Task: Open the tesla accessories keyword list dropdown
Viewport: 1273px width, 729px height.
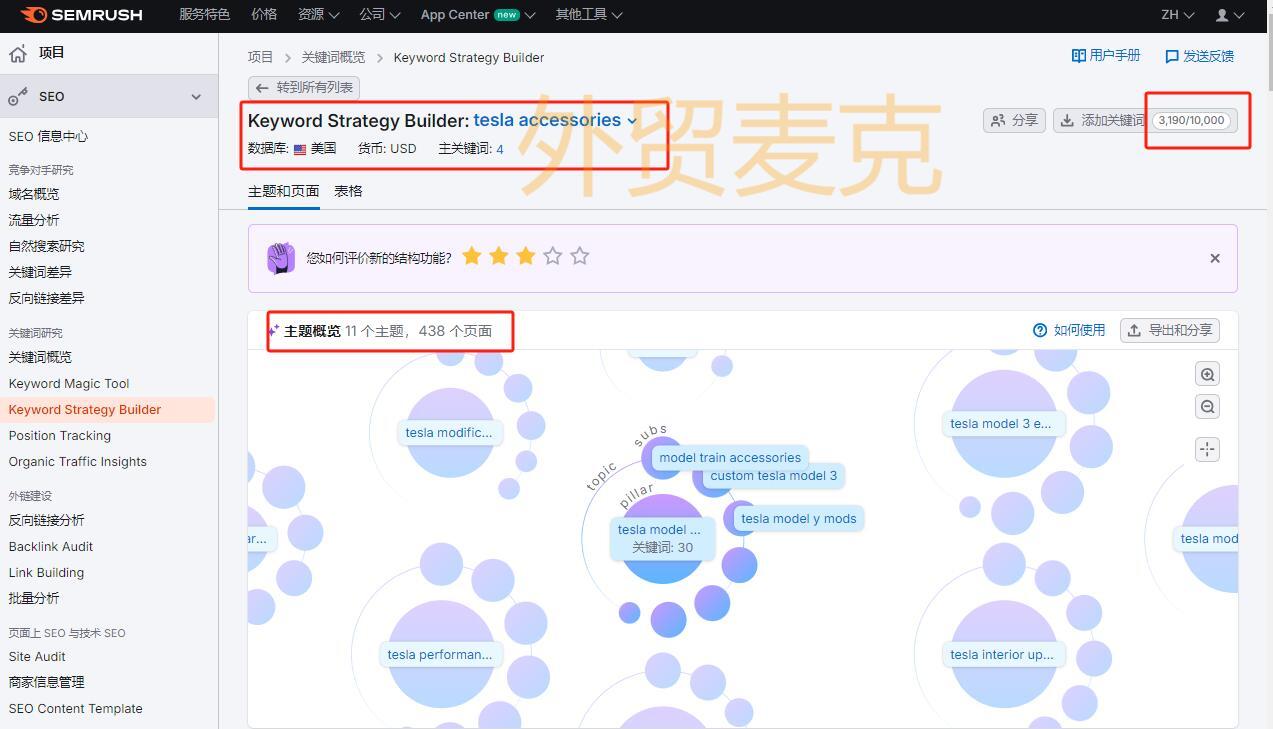Action: point(631,120)
